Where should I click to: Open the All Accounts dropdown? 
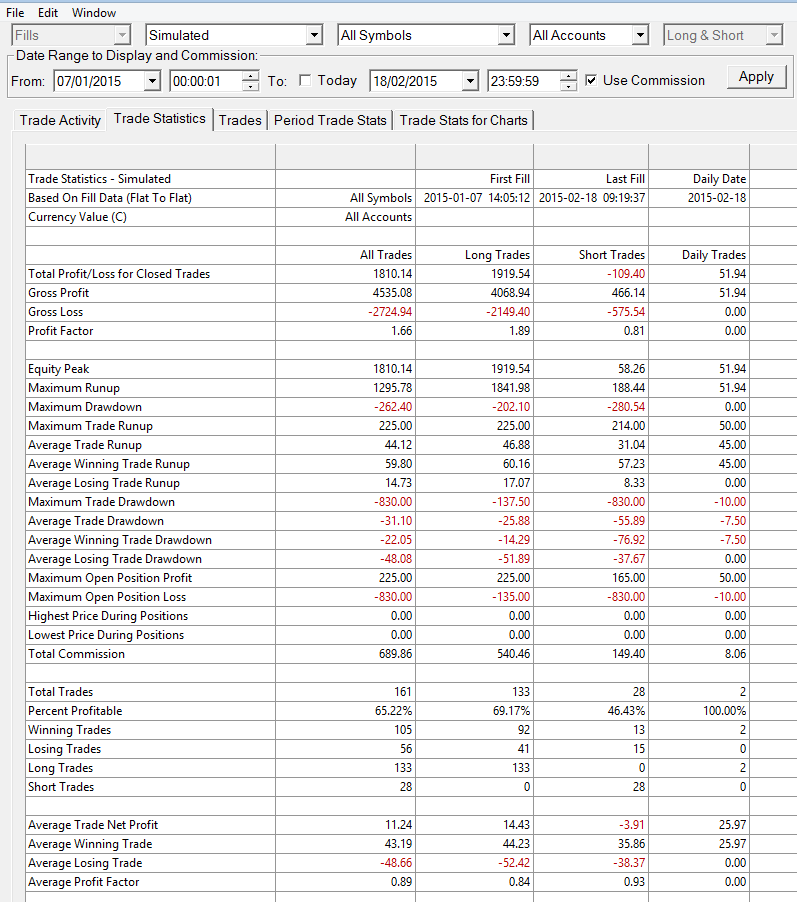pyautogui.click(x=640, y=35)
